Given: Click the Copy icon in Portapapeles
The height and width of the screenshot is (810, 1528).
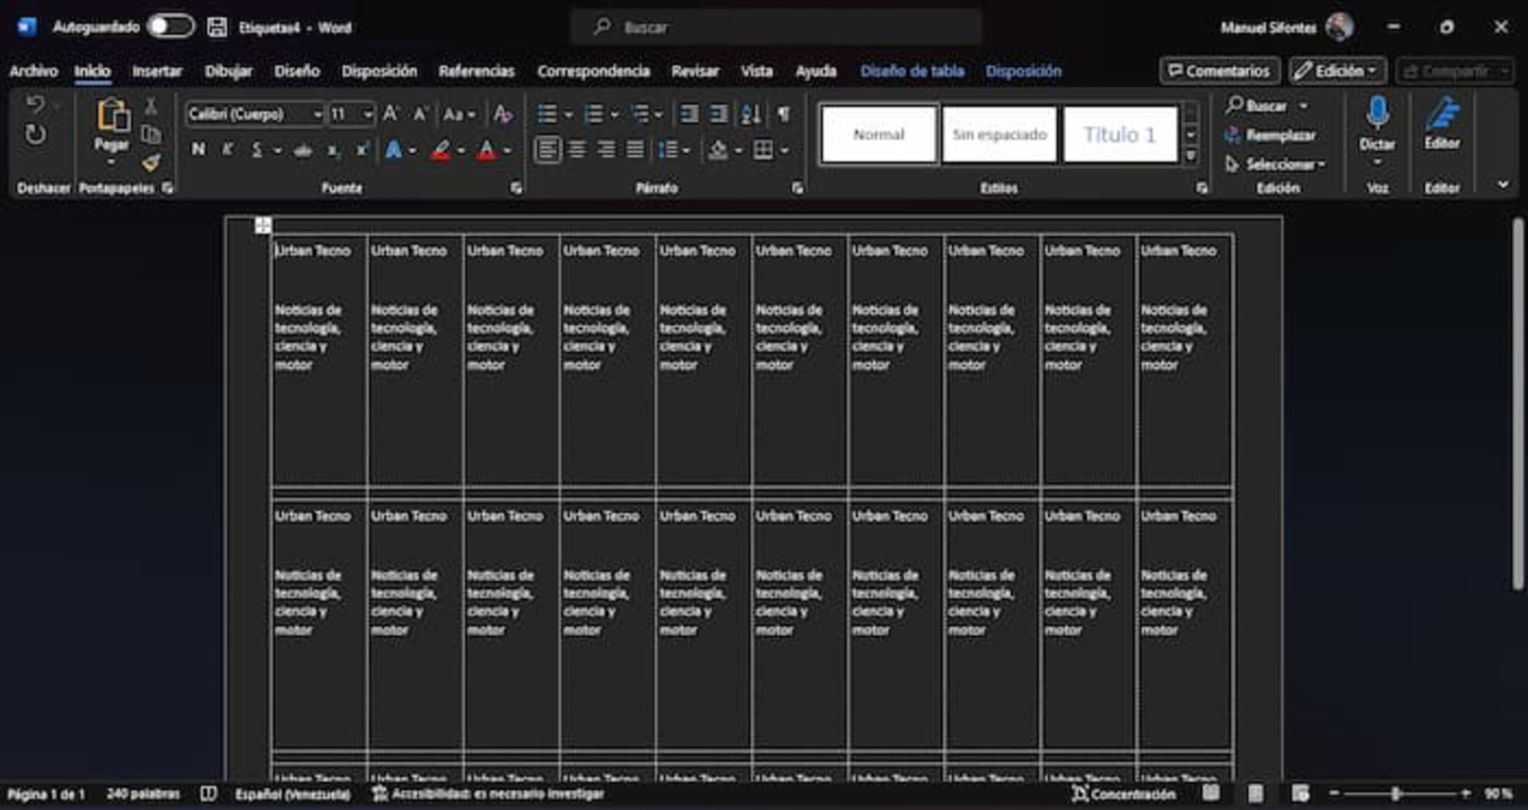Looking at the screenshot, I should pyautogui.click(x=151, y=134).
